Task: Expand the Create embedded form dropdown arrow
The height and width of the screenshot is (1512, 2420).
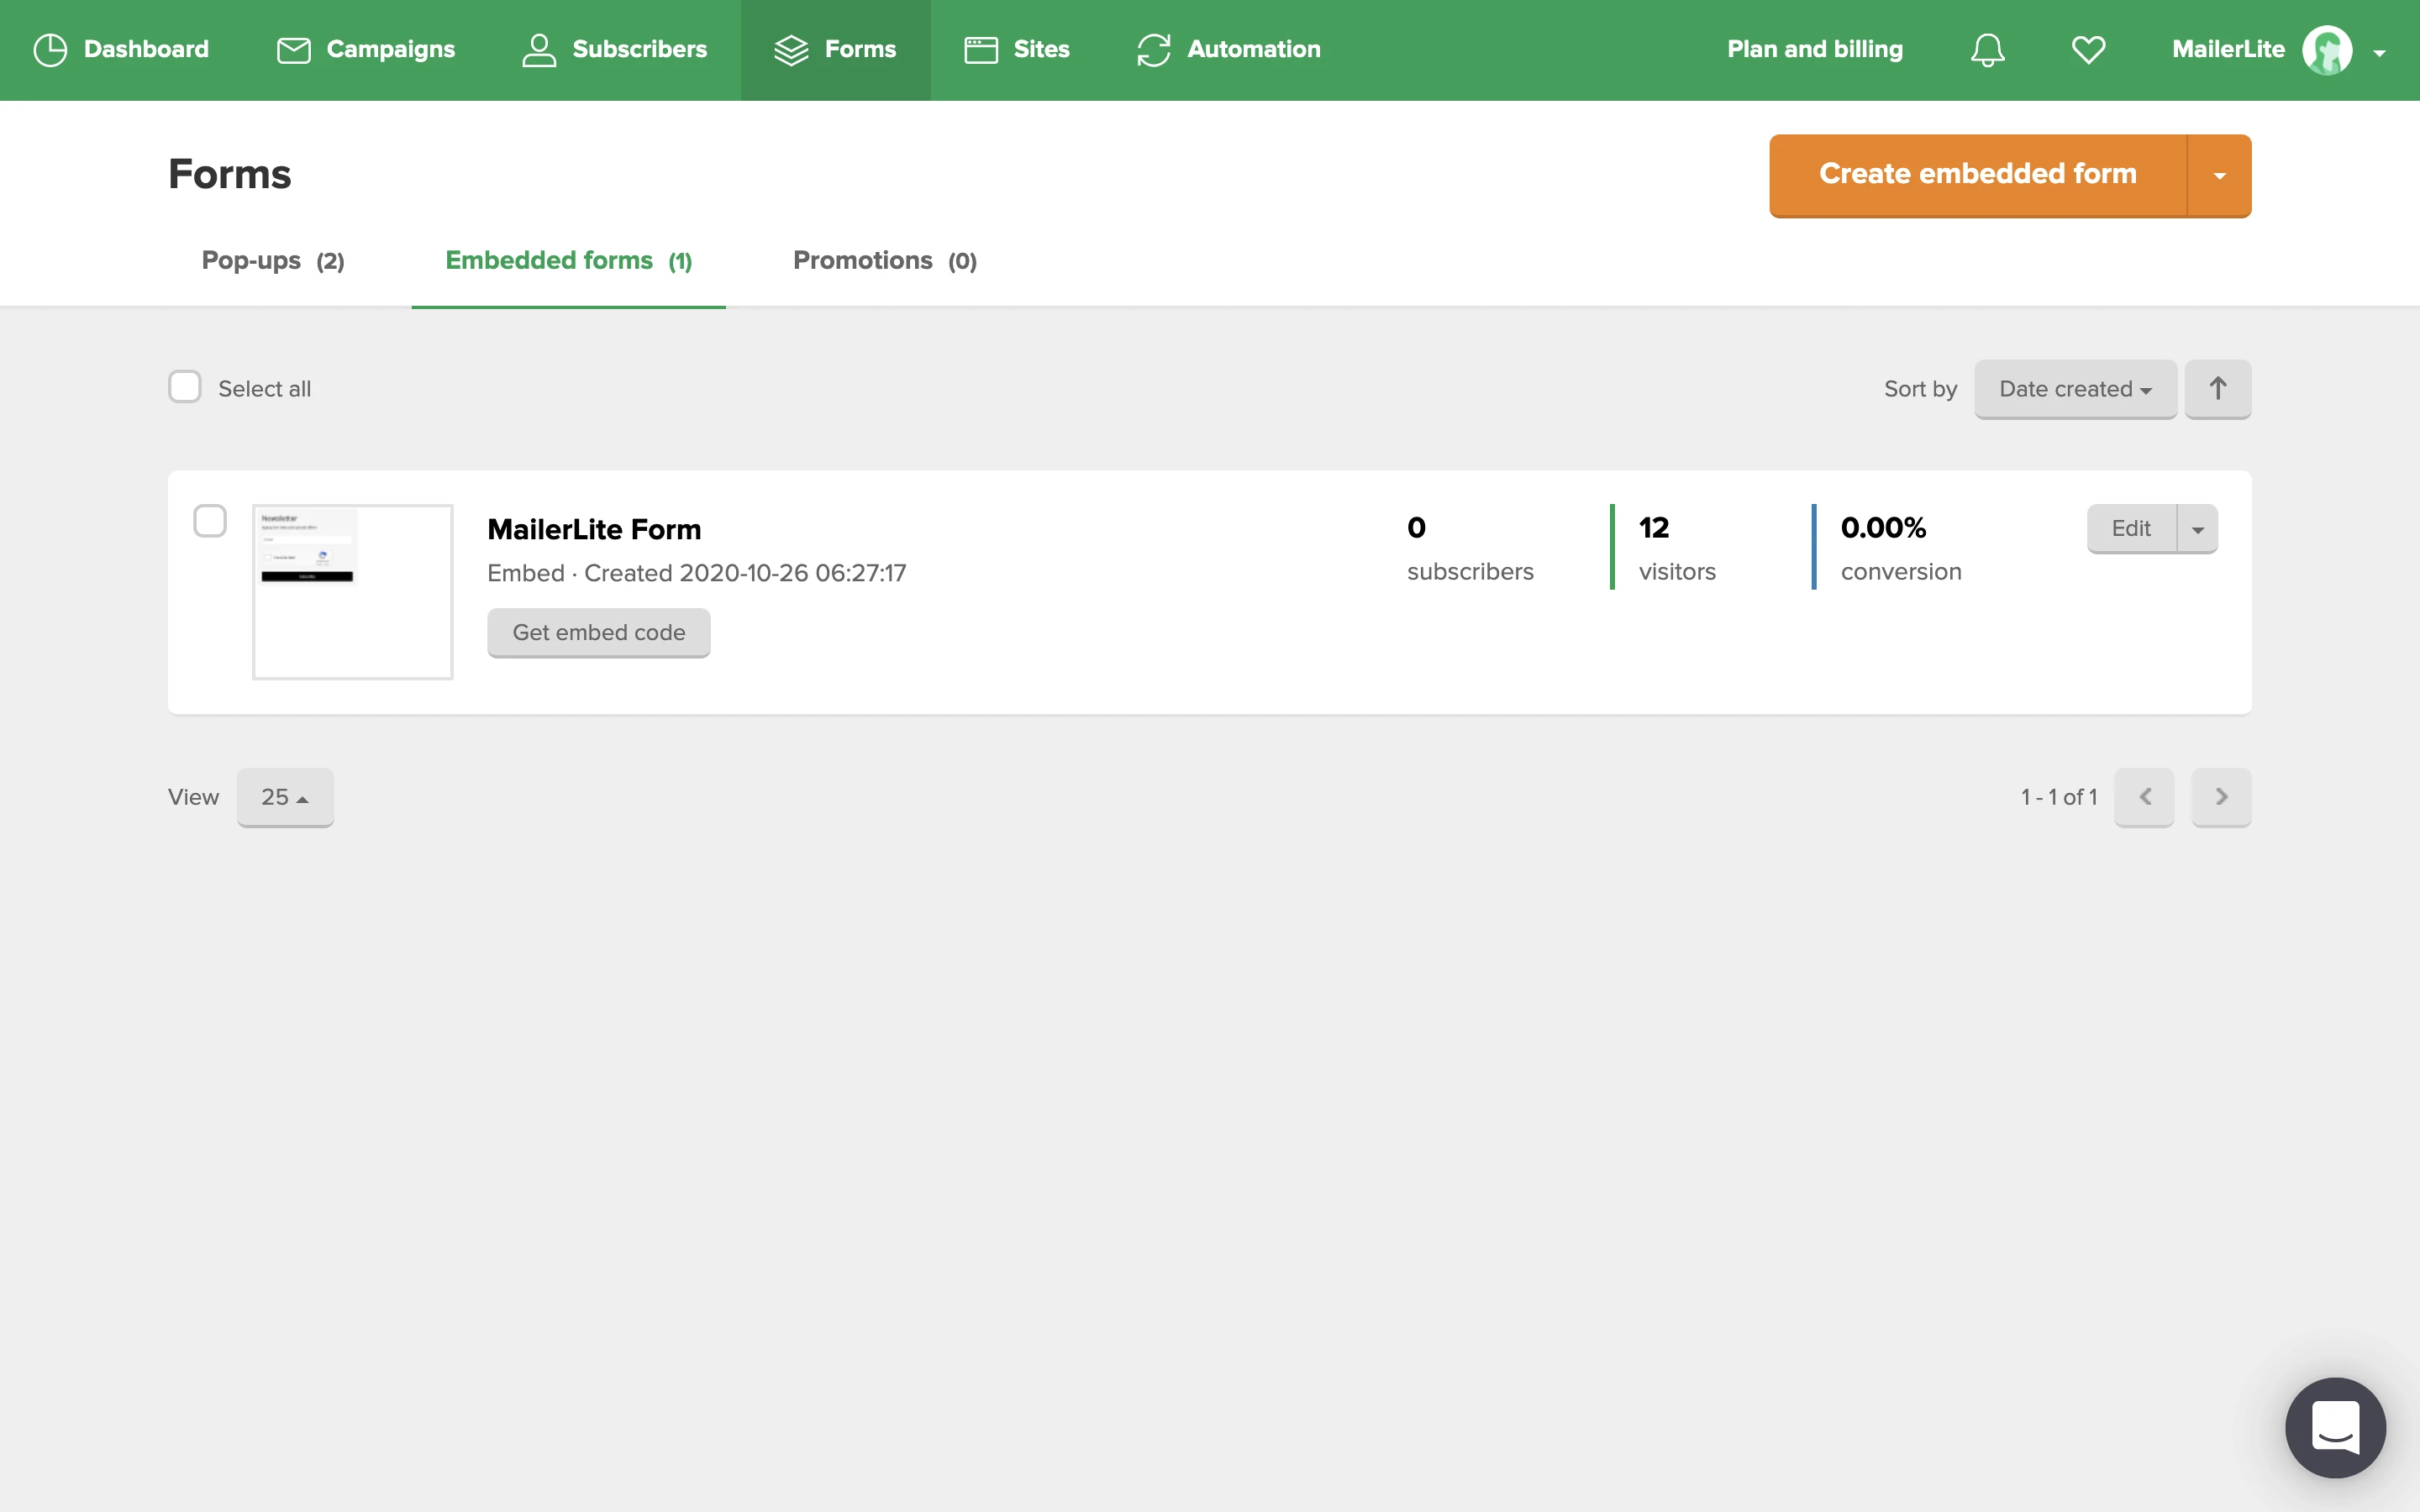Action: [2219, 175]
